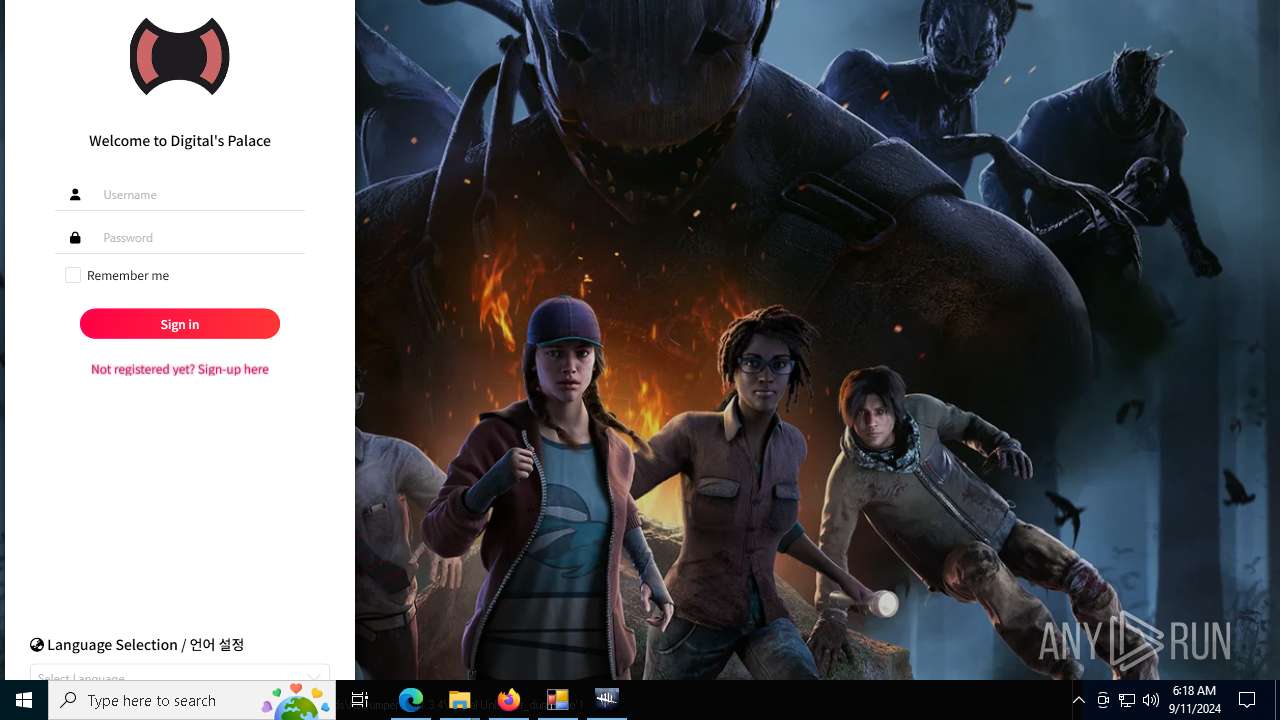The image size is (1280, 720).
Task: Open File Explorer from the taskbar
Action: click(x=460, y=700)
